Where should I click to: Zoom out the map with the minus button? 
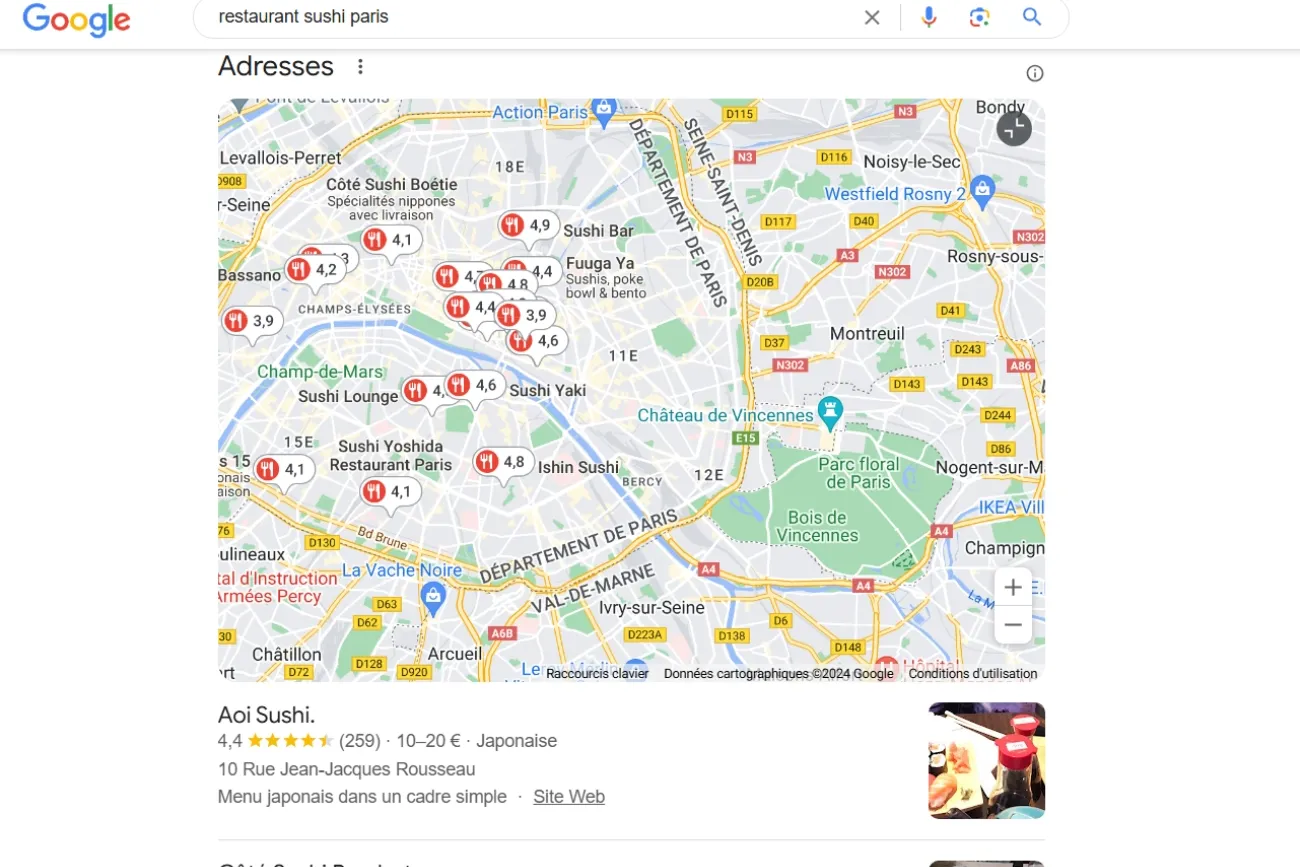[x=1013, y=625]
